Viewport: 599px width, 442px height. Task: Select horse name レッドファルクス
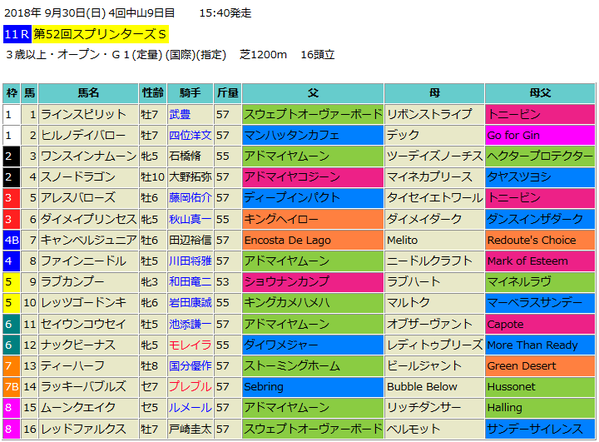click(83, 429)
